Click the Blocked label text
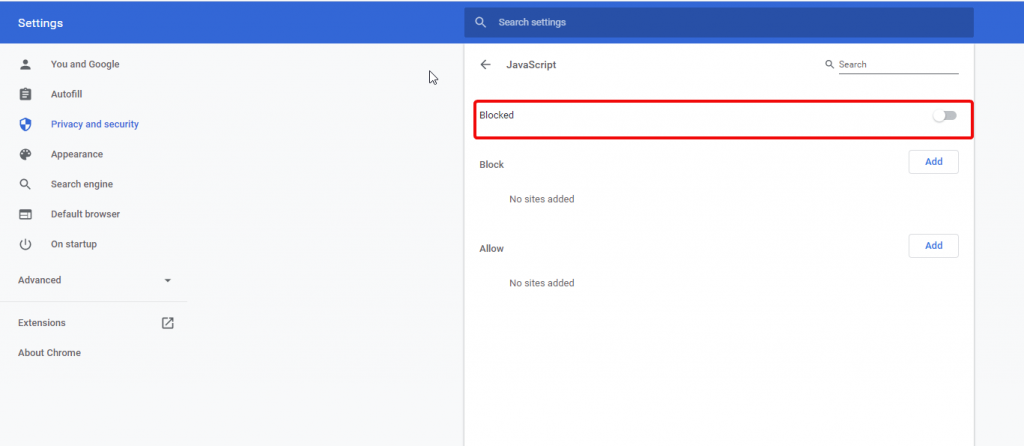The width and height of the screenshot is (1024, 446). pyautogui.click(x=497, y=115)
